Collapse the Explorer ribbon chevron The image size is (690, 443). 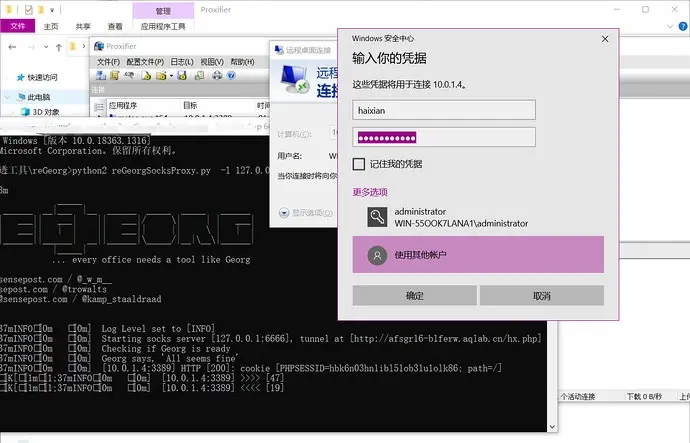tap(670, 26)
